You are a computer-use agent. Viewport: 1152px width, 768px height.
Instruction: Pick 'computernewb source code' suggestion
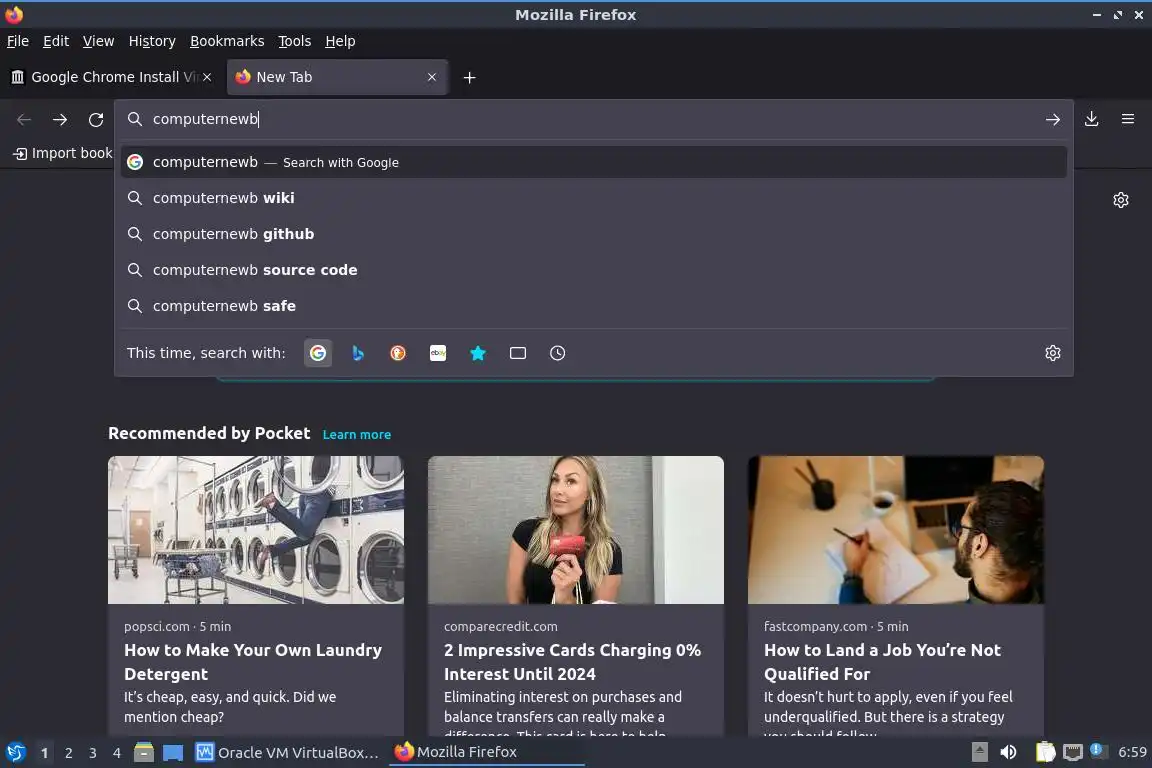594,270
